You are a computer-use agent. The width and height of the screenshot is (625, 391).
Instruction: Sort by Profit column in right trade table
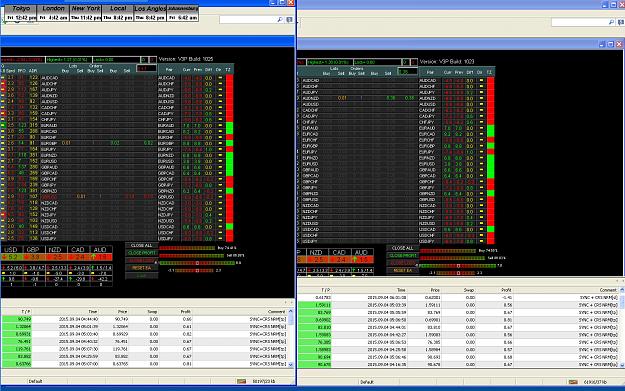[506, 290]
